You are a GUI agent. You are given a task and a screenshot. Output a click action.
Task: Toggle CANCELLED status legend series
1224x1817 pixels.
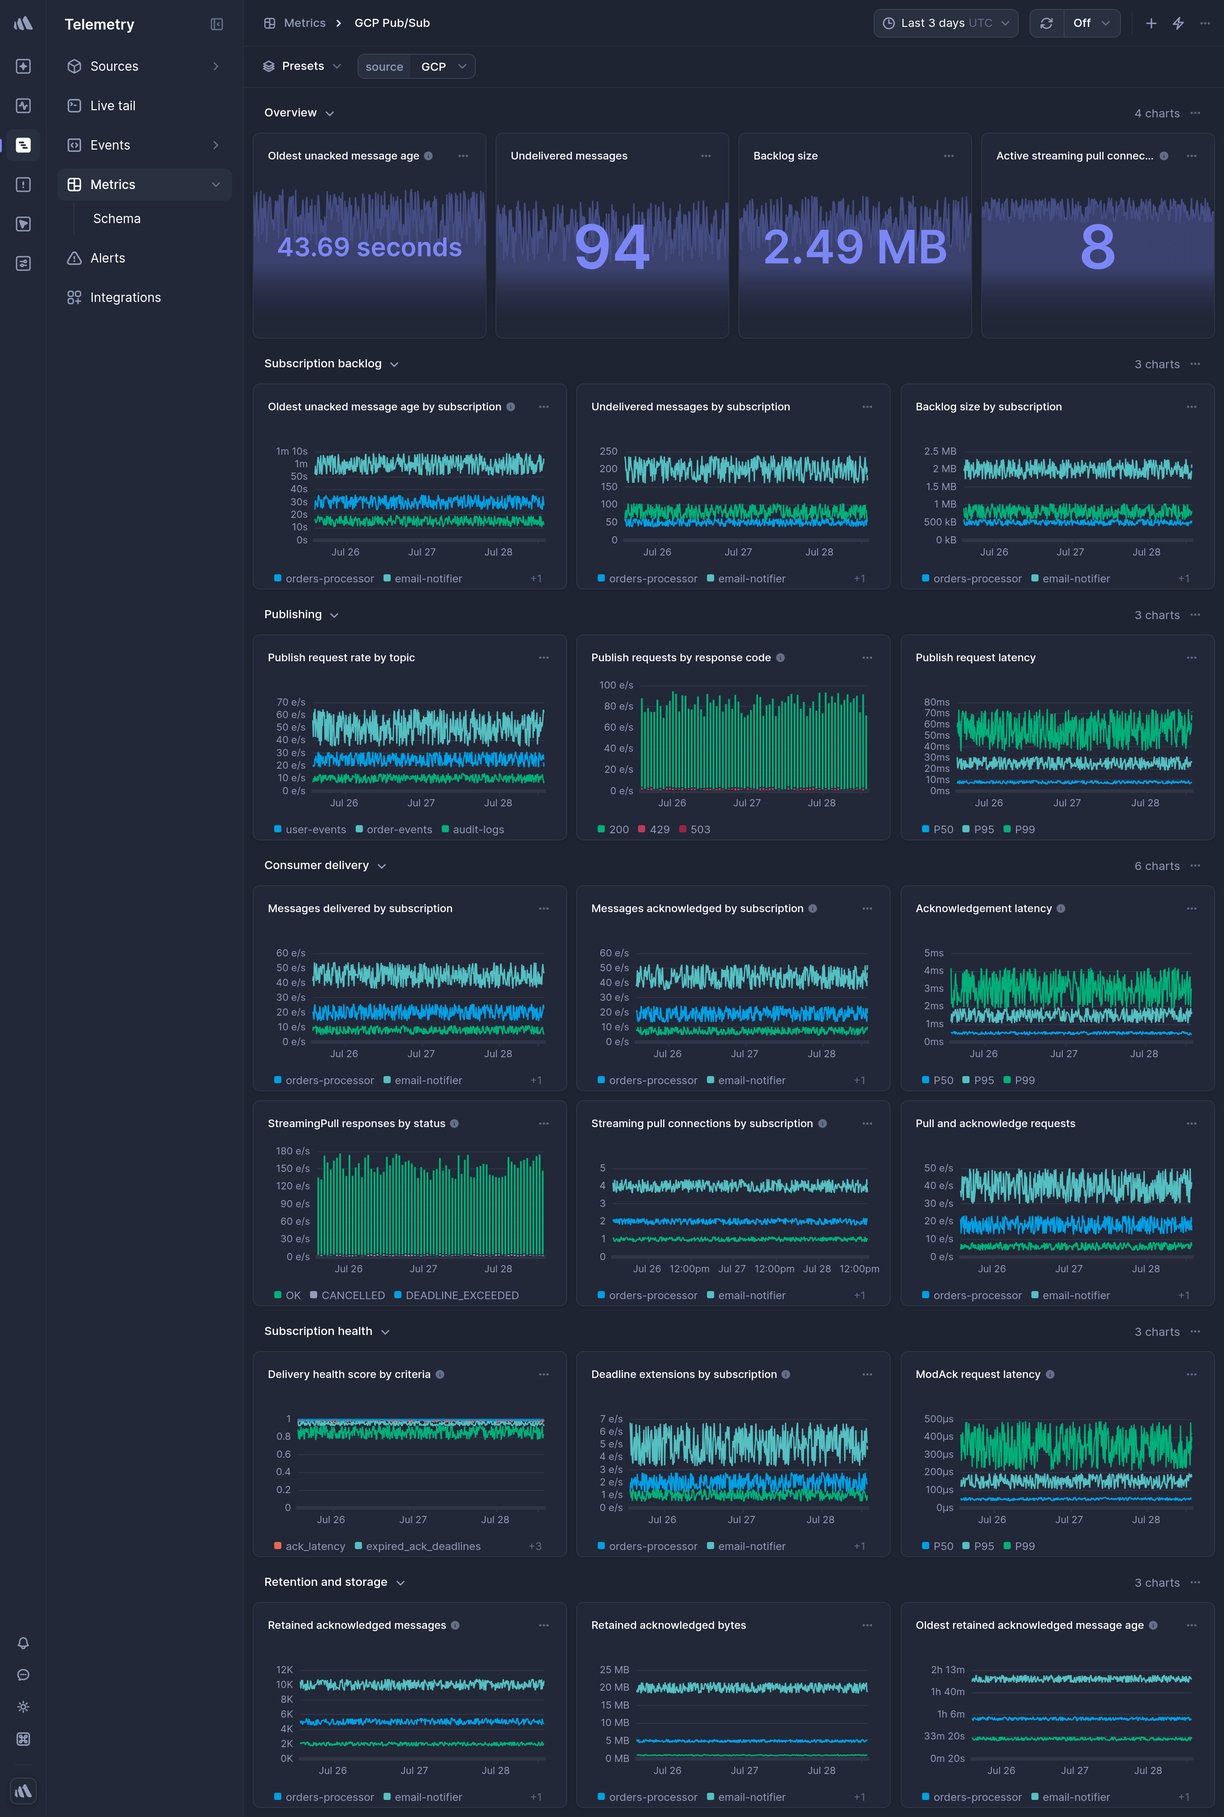tap(347, 1296)
